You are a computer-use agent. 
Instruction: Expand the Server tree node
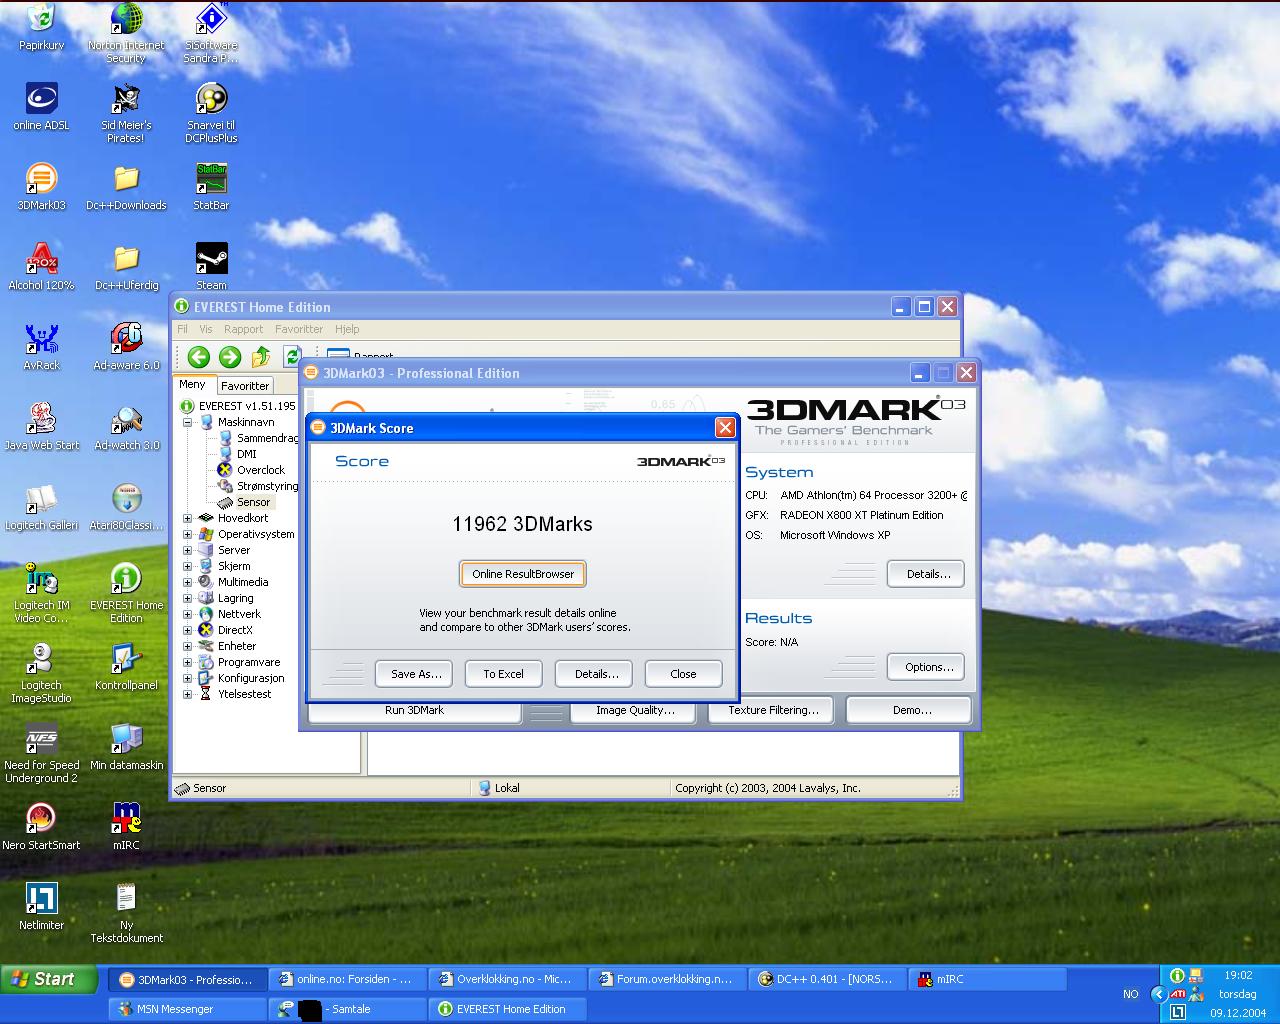click(x=187, y=550)
